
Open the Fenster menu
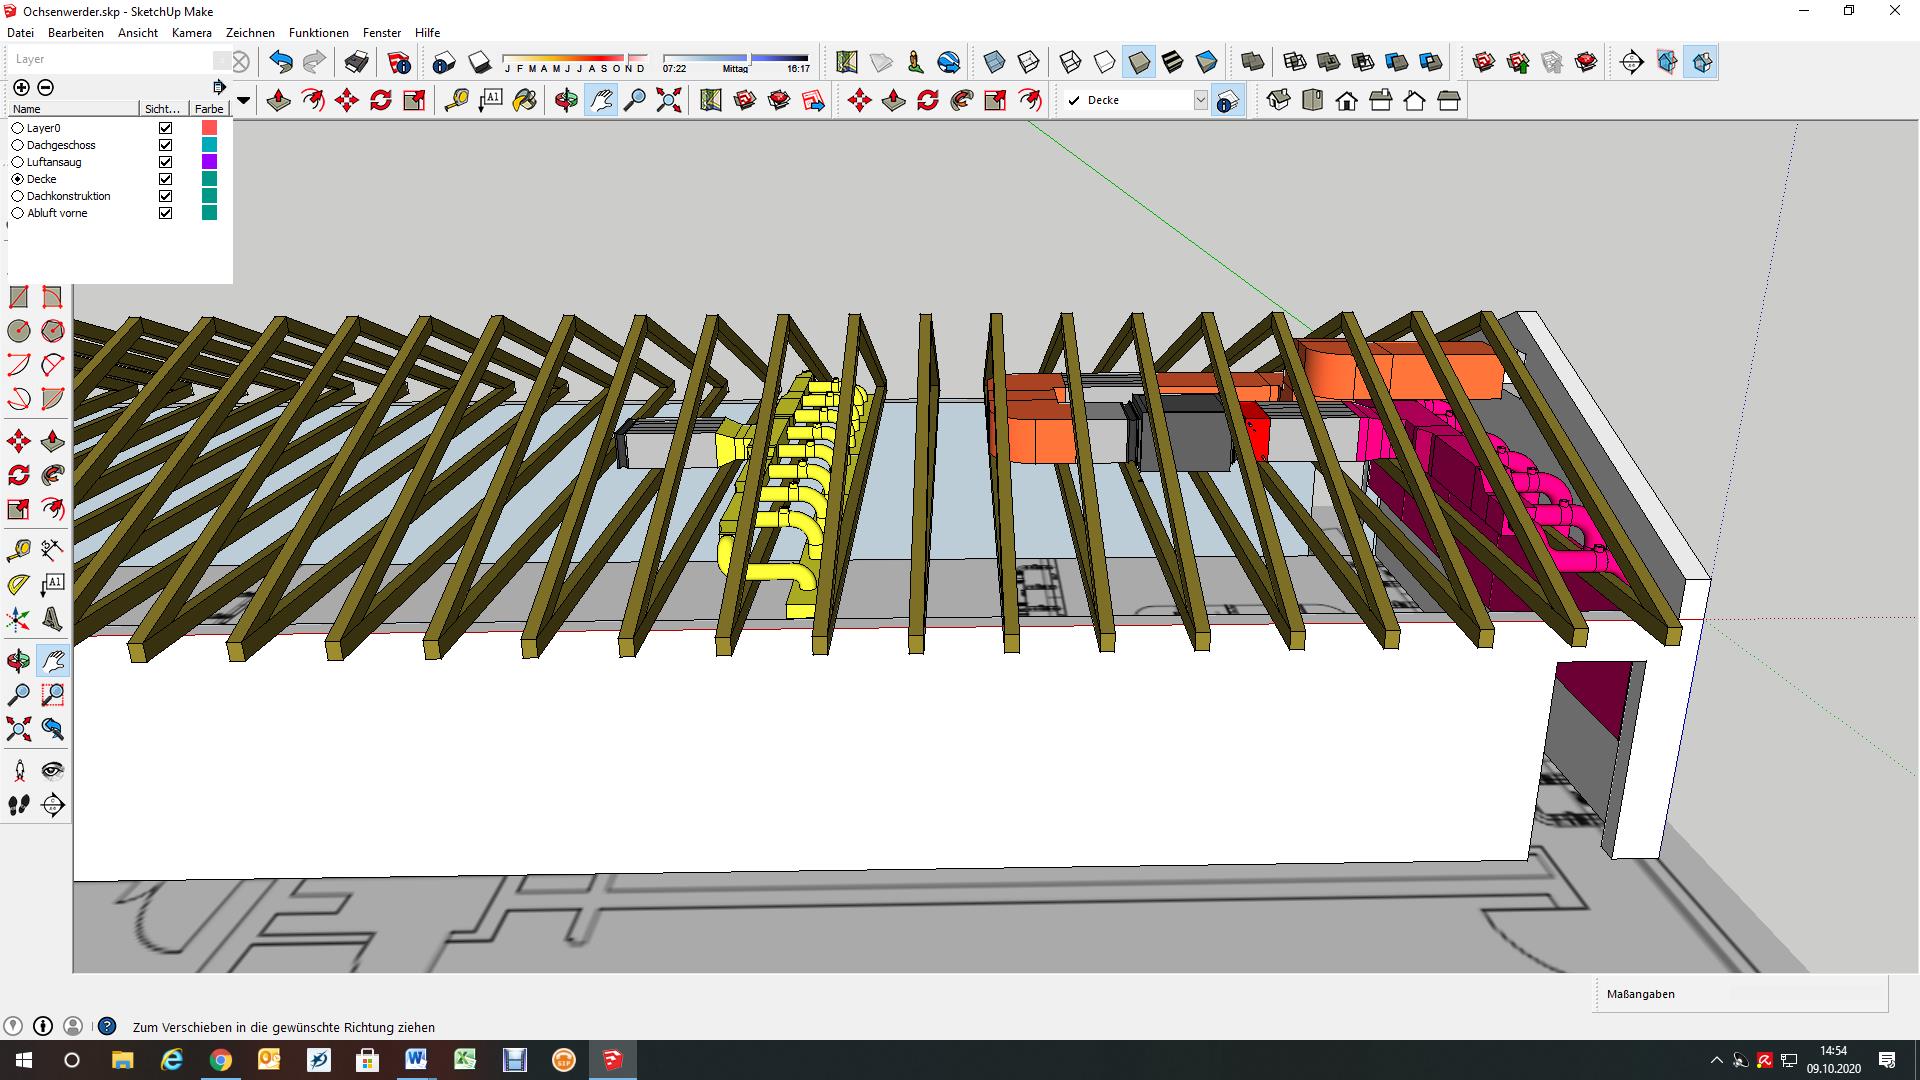coord(381,32)
